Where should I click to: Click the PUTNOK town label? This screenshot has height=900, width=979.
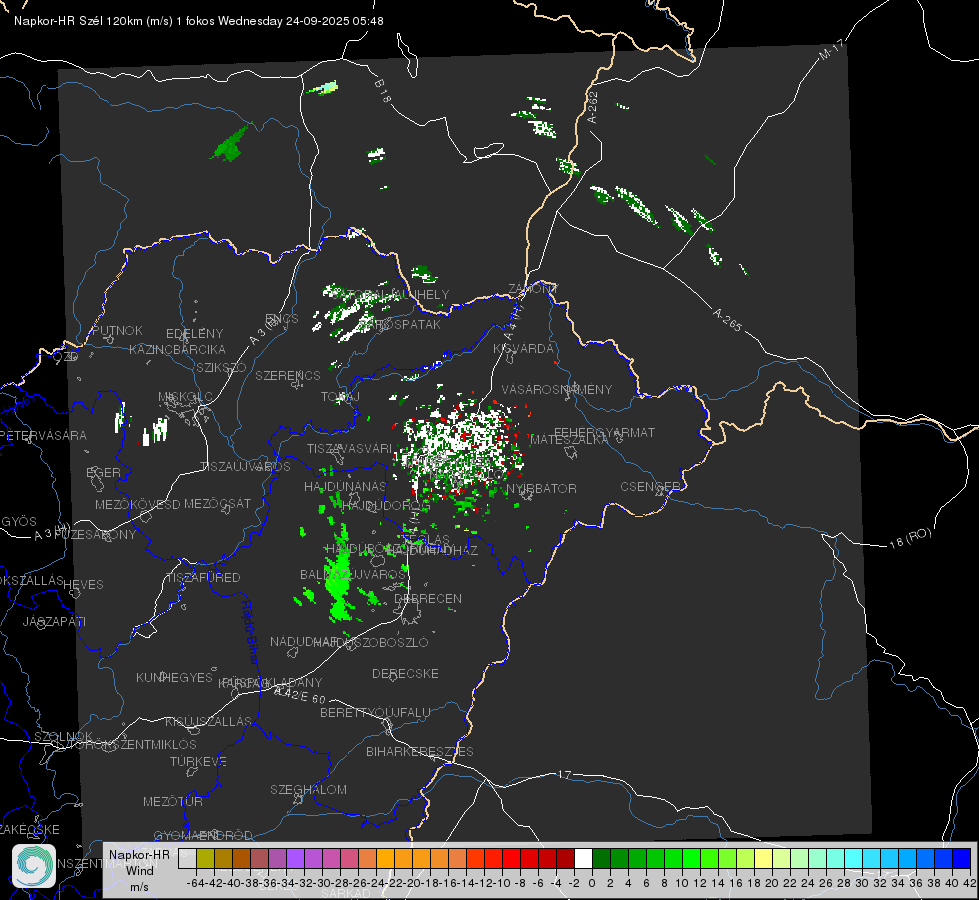(117, 330)
